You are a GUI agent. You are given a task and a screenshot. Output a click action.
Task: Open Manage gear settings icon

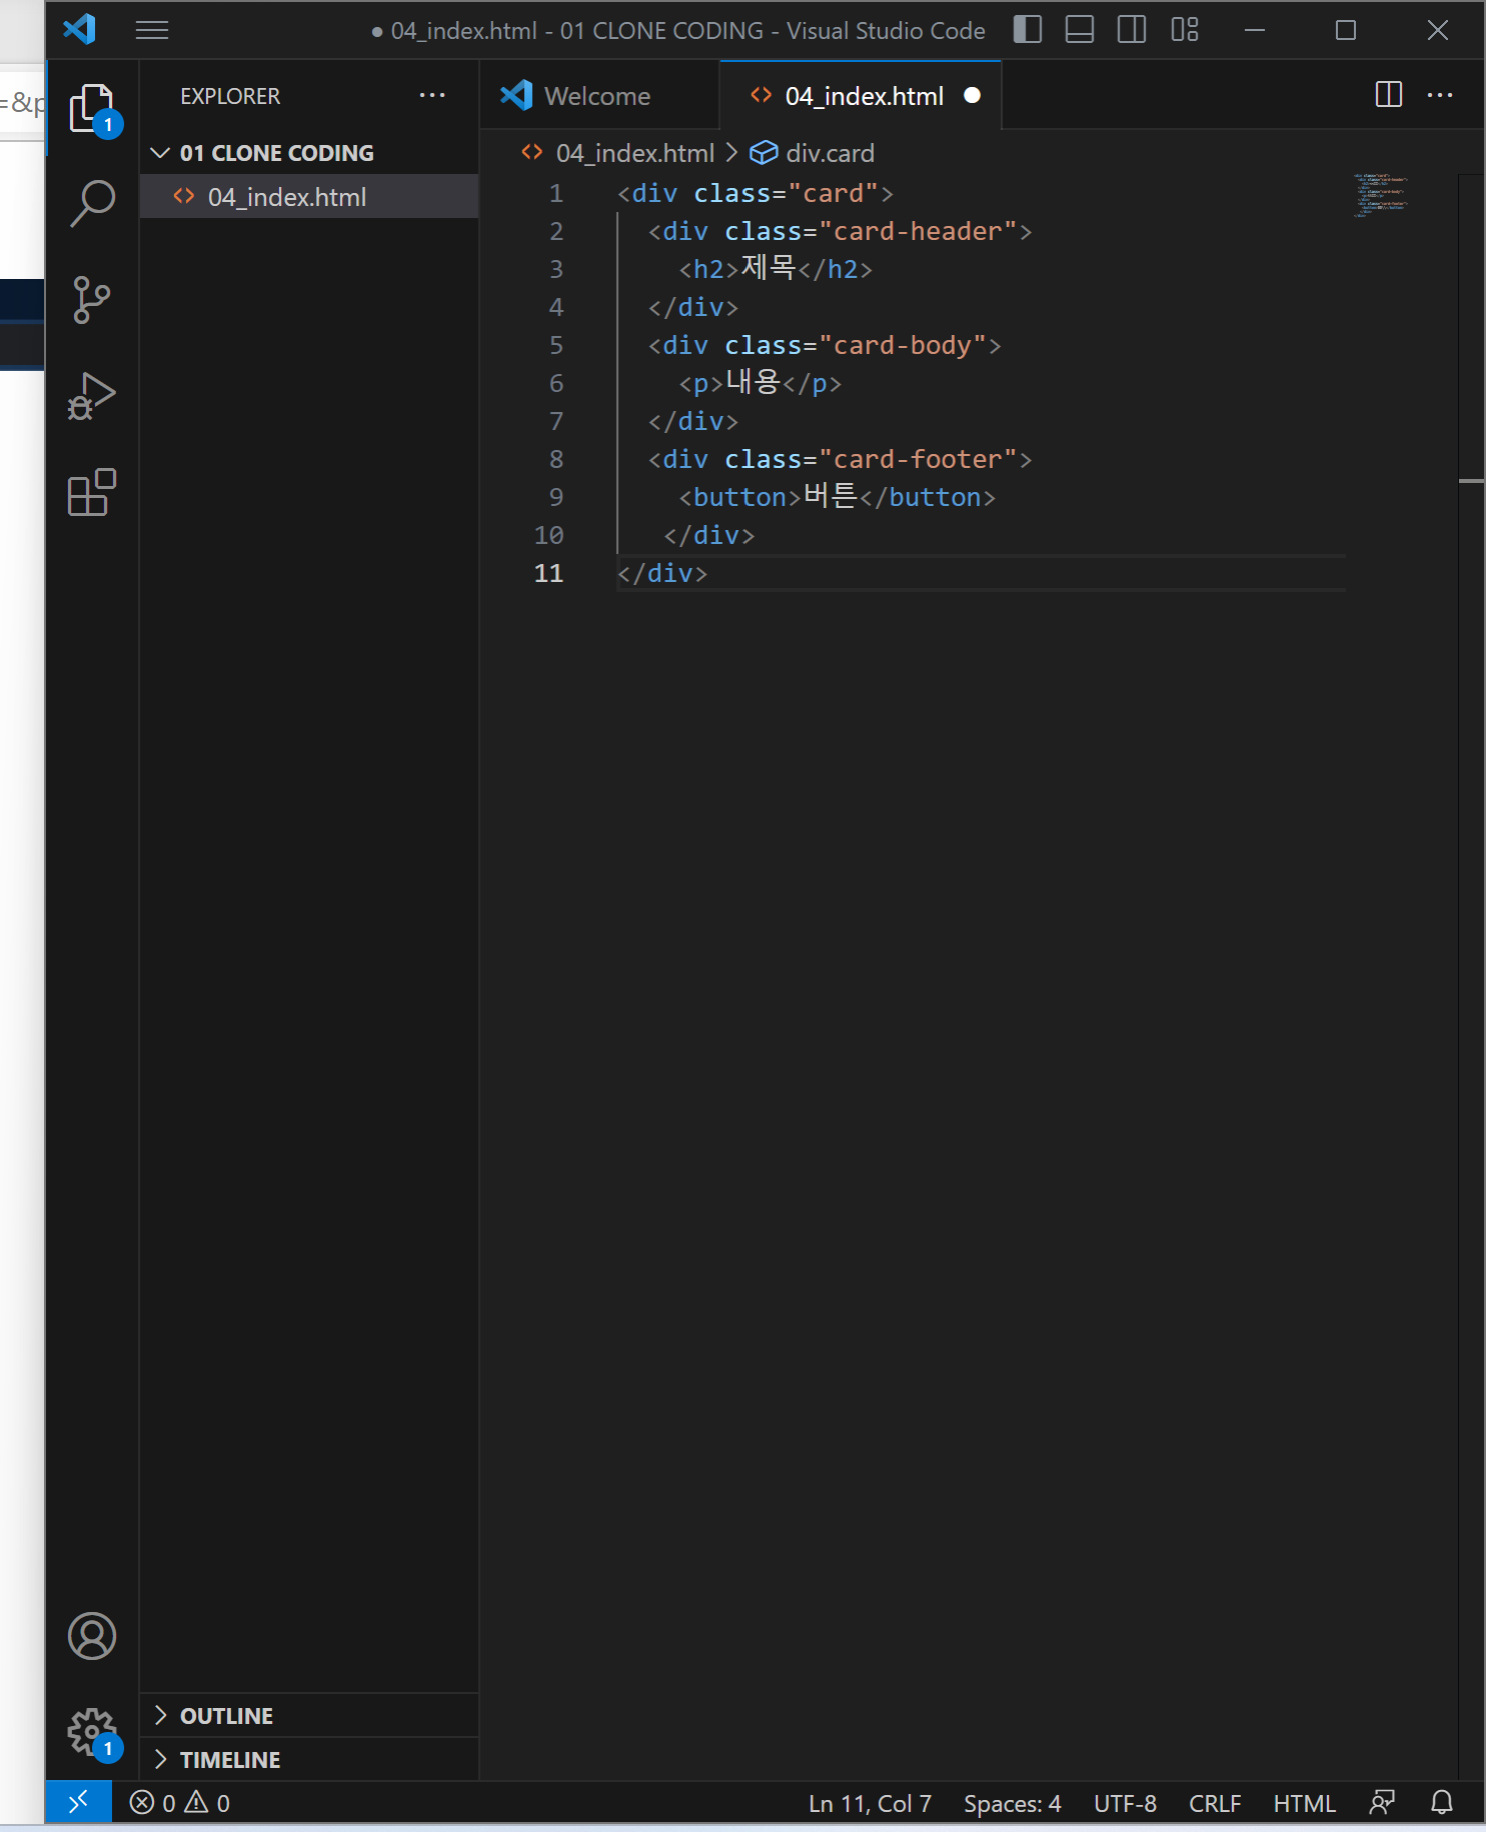92,1732
